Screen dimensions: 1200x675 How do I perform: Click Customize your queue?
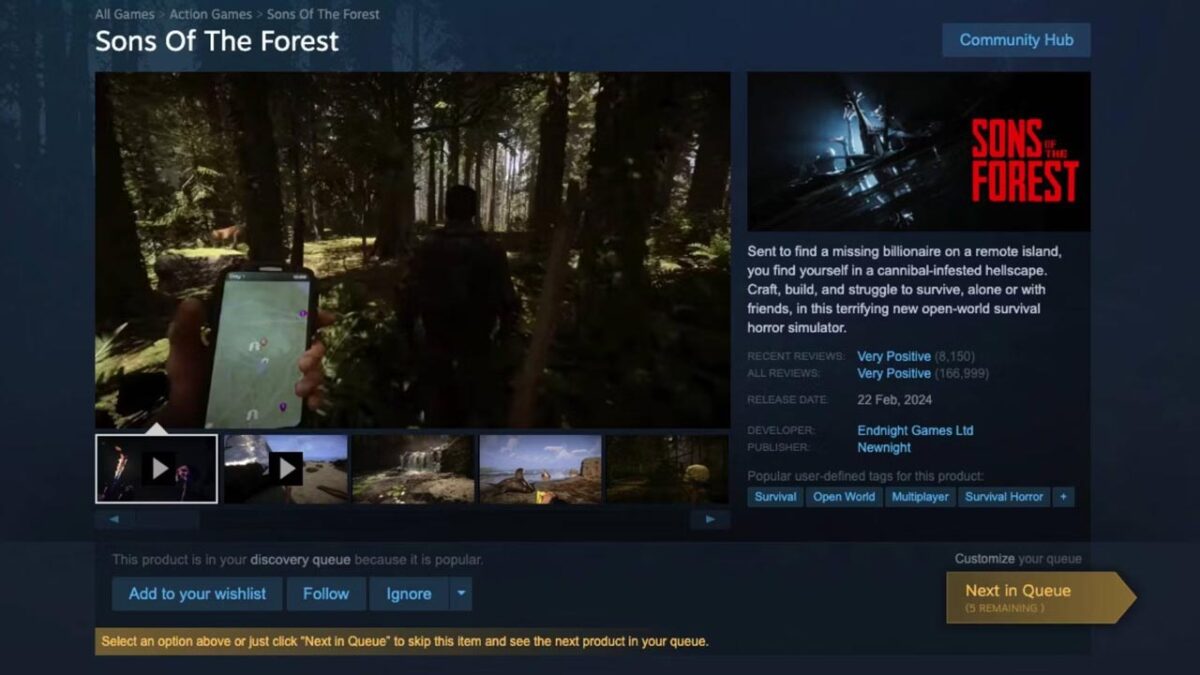1018,559
